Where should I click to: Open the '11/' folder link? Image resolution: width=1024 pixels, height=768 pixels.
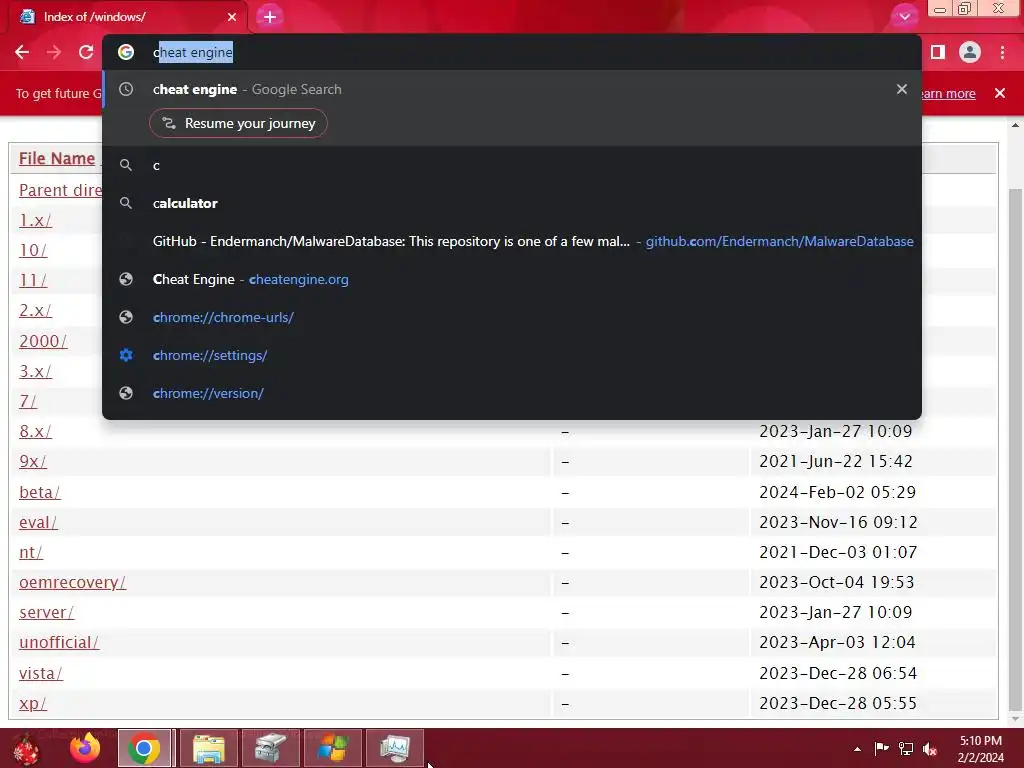(33, 280)
